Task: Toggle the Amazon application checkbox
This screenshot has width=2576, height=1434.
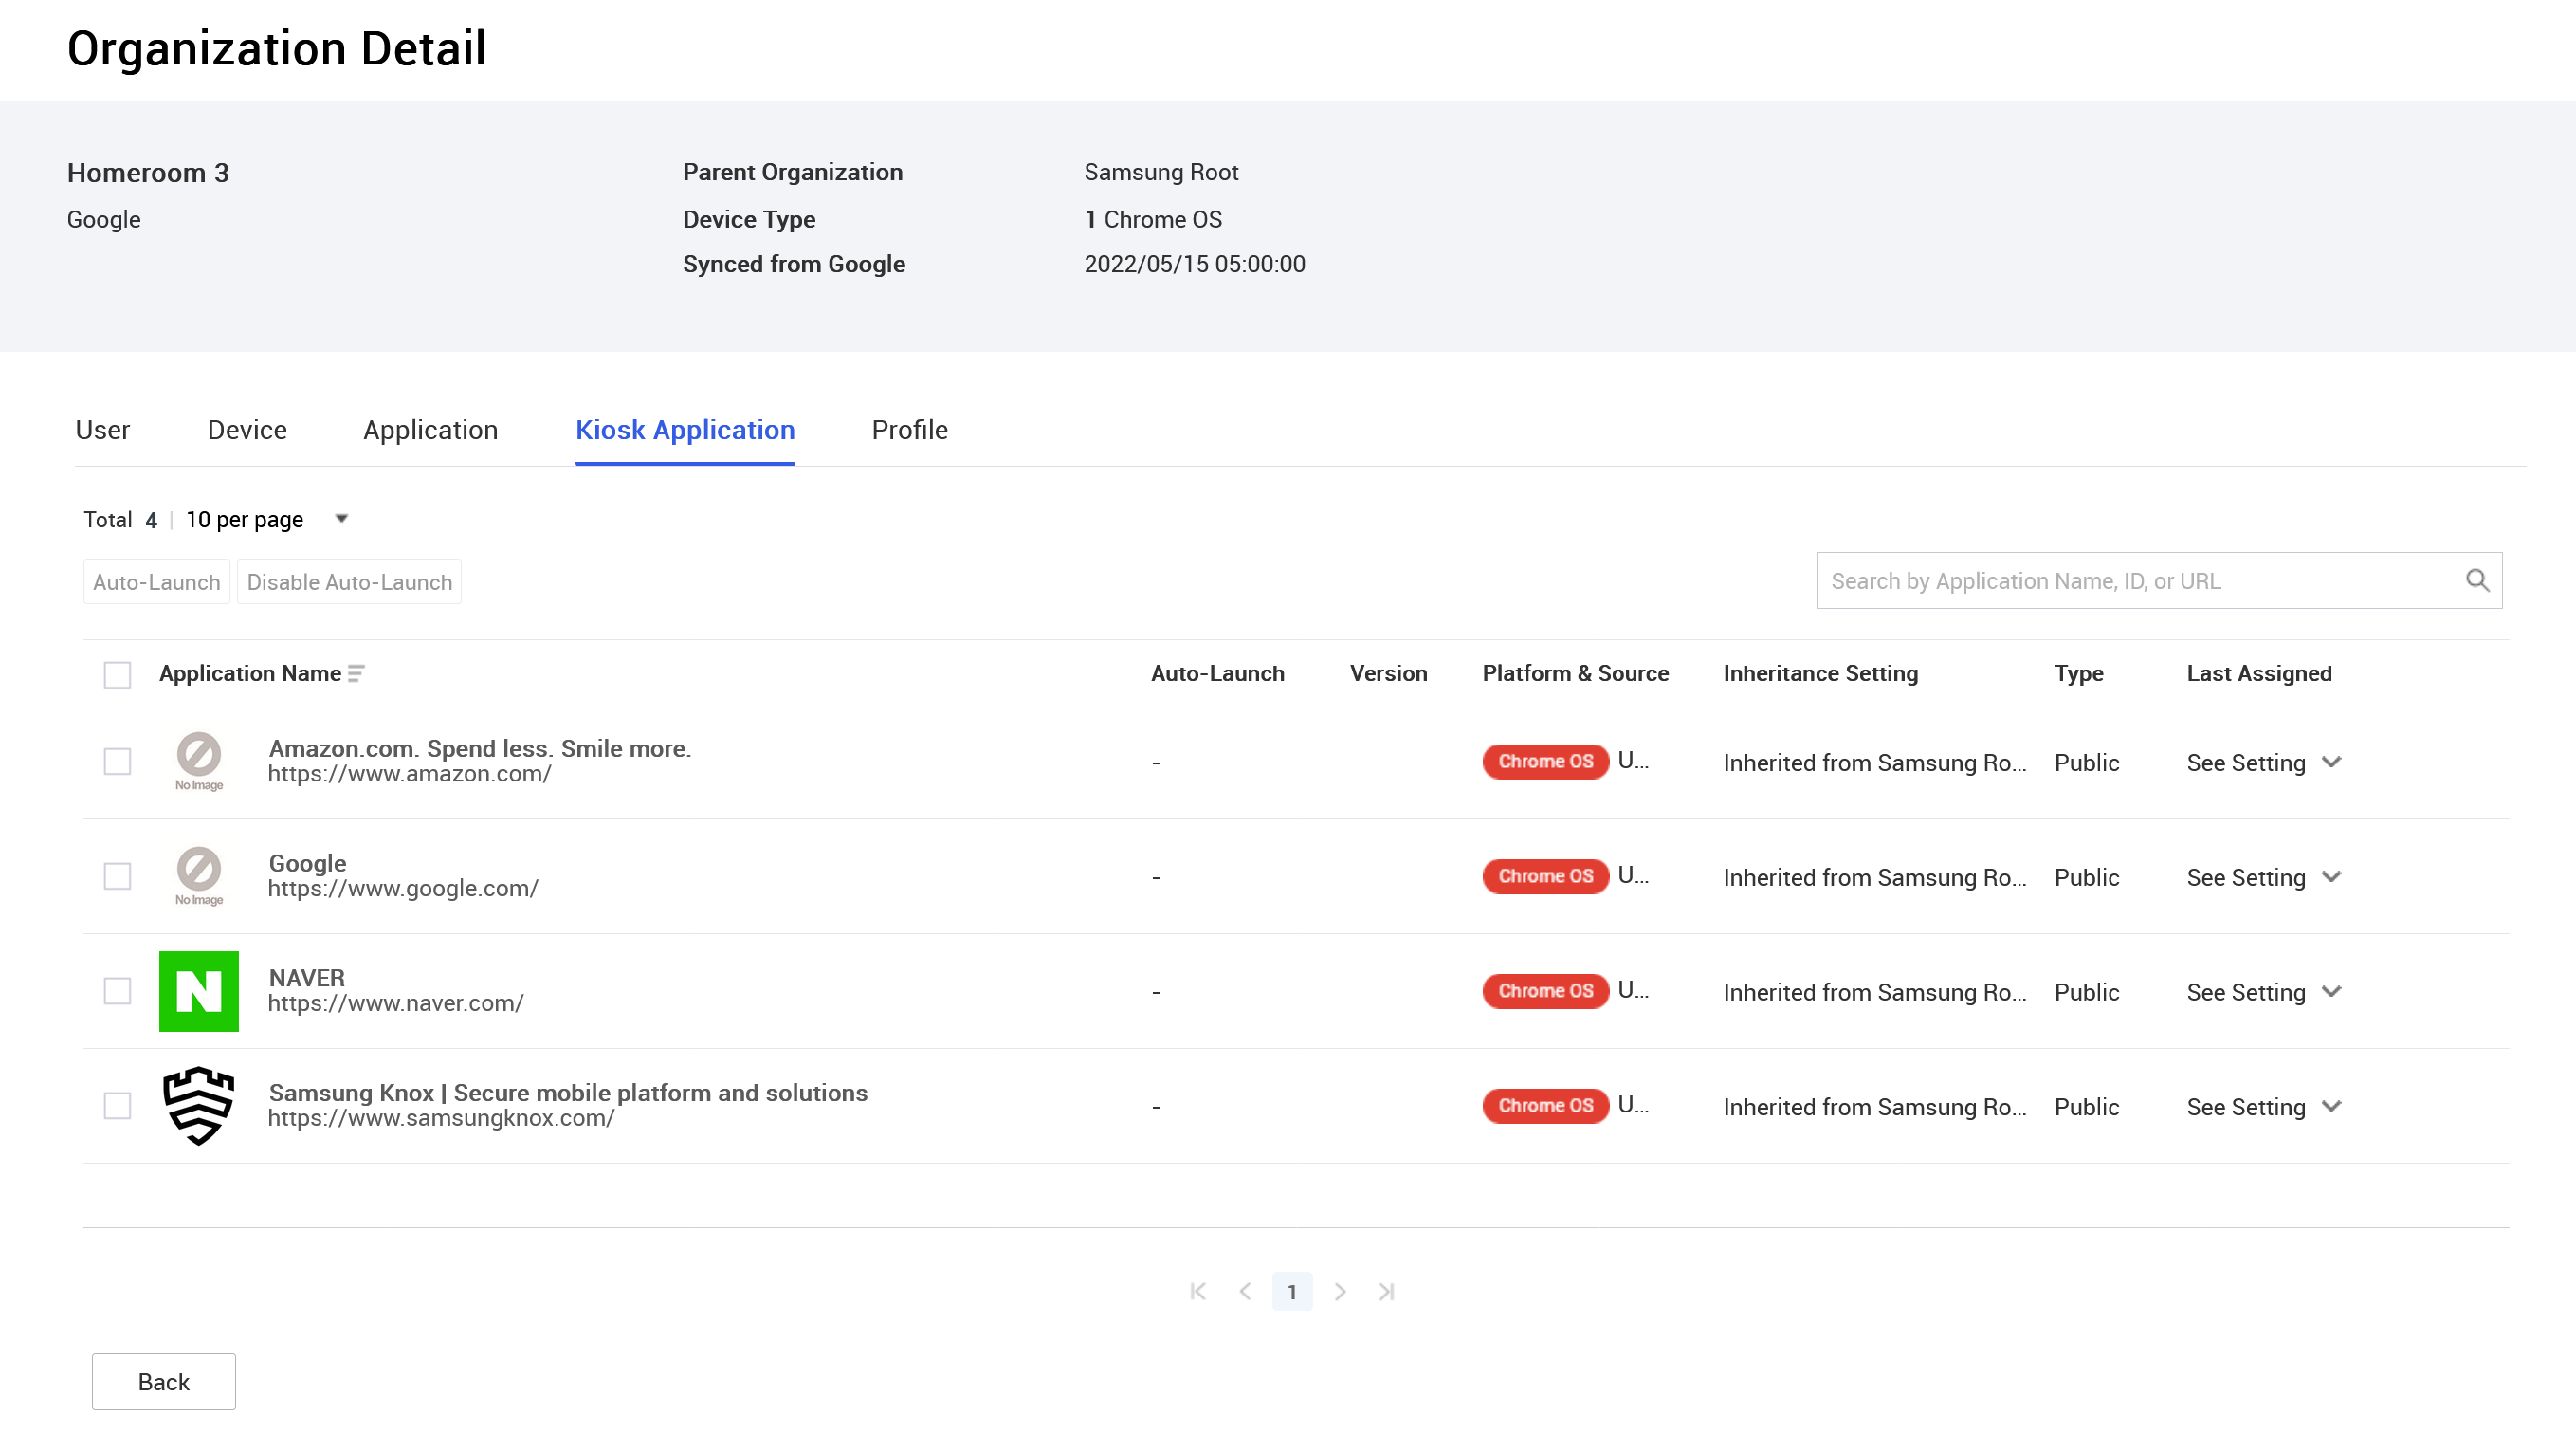Action: (x=117, y=762)
